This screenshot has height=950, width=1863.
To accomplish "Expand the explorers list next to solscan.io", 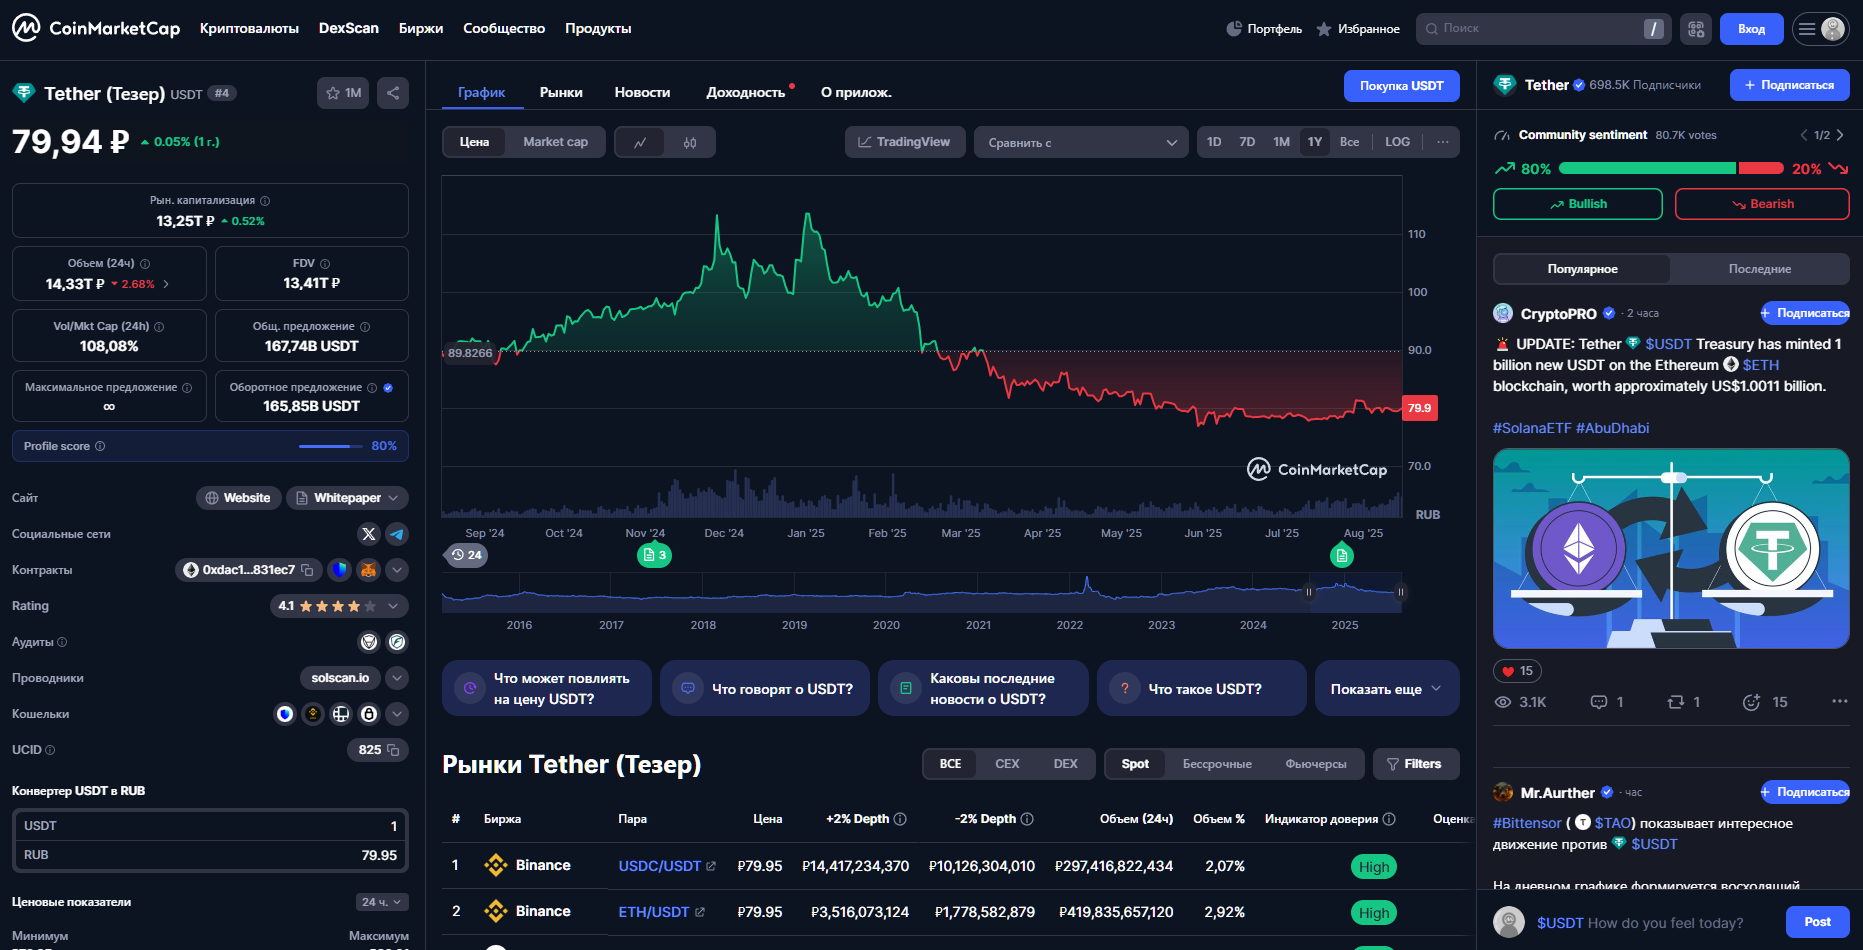I will pyautogui.click(x=397, y=678).
